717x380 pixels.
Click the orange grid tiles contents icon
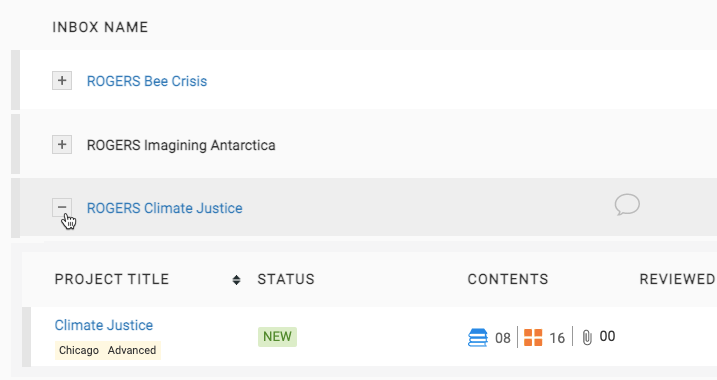(533, 338)
